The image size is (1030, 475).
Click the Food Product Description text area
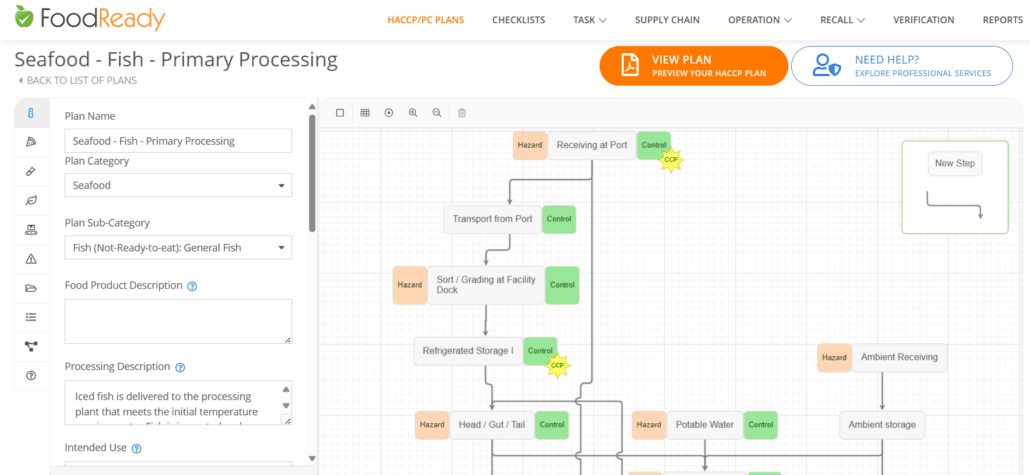tap(178, 321)
